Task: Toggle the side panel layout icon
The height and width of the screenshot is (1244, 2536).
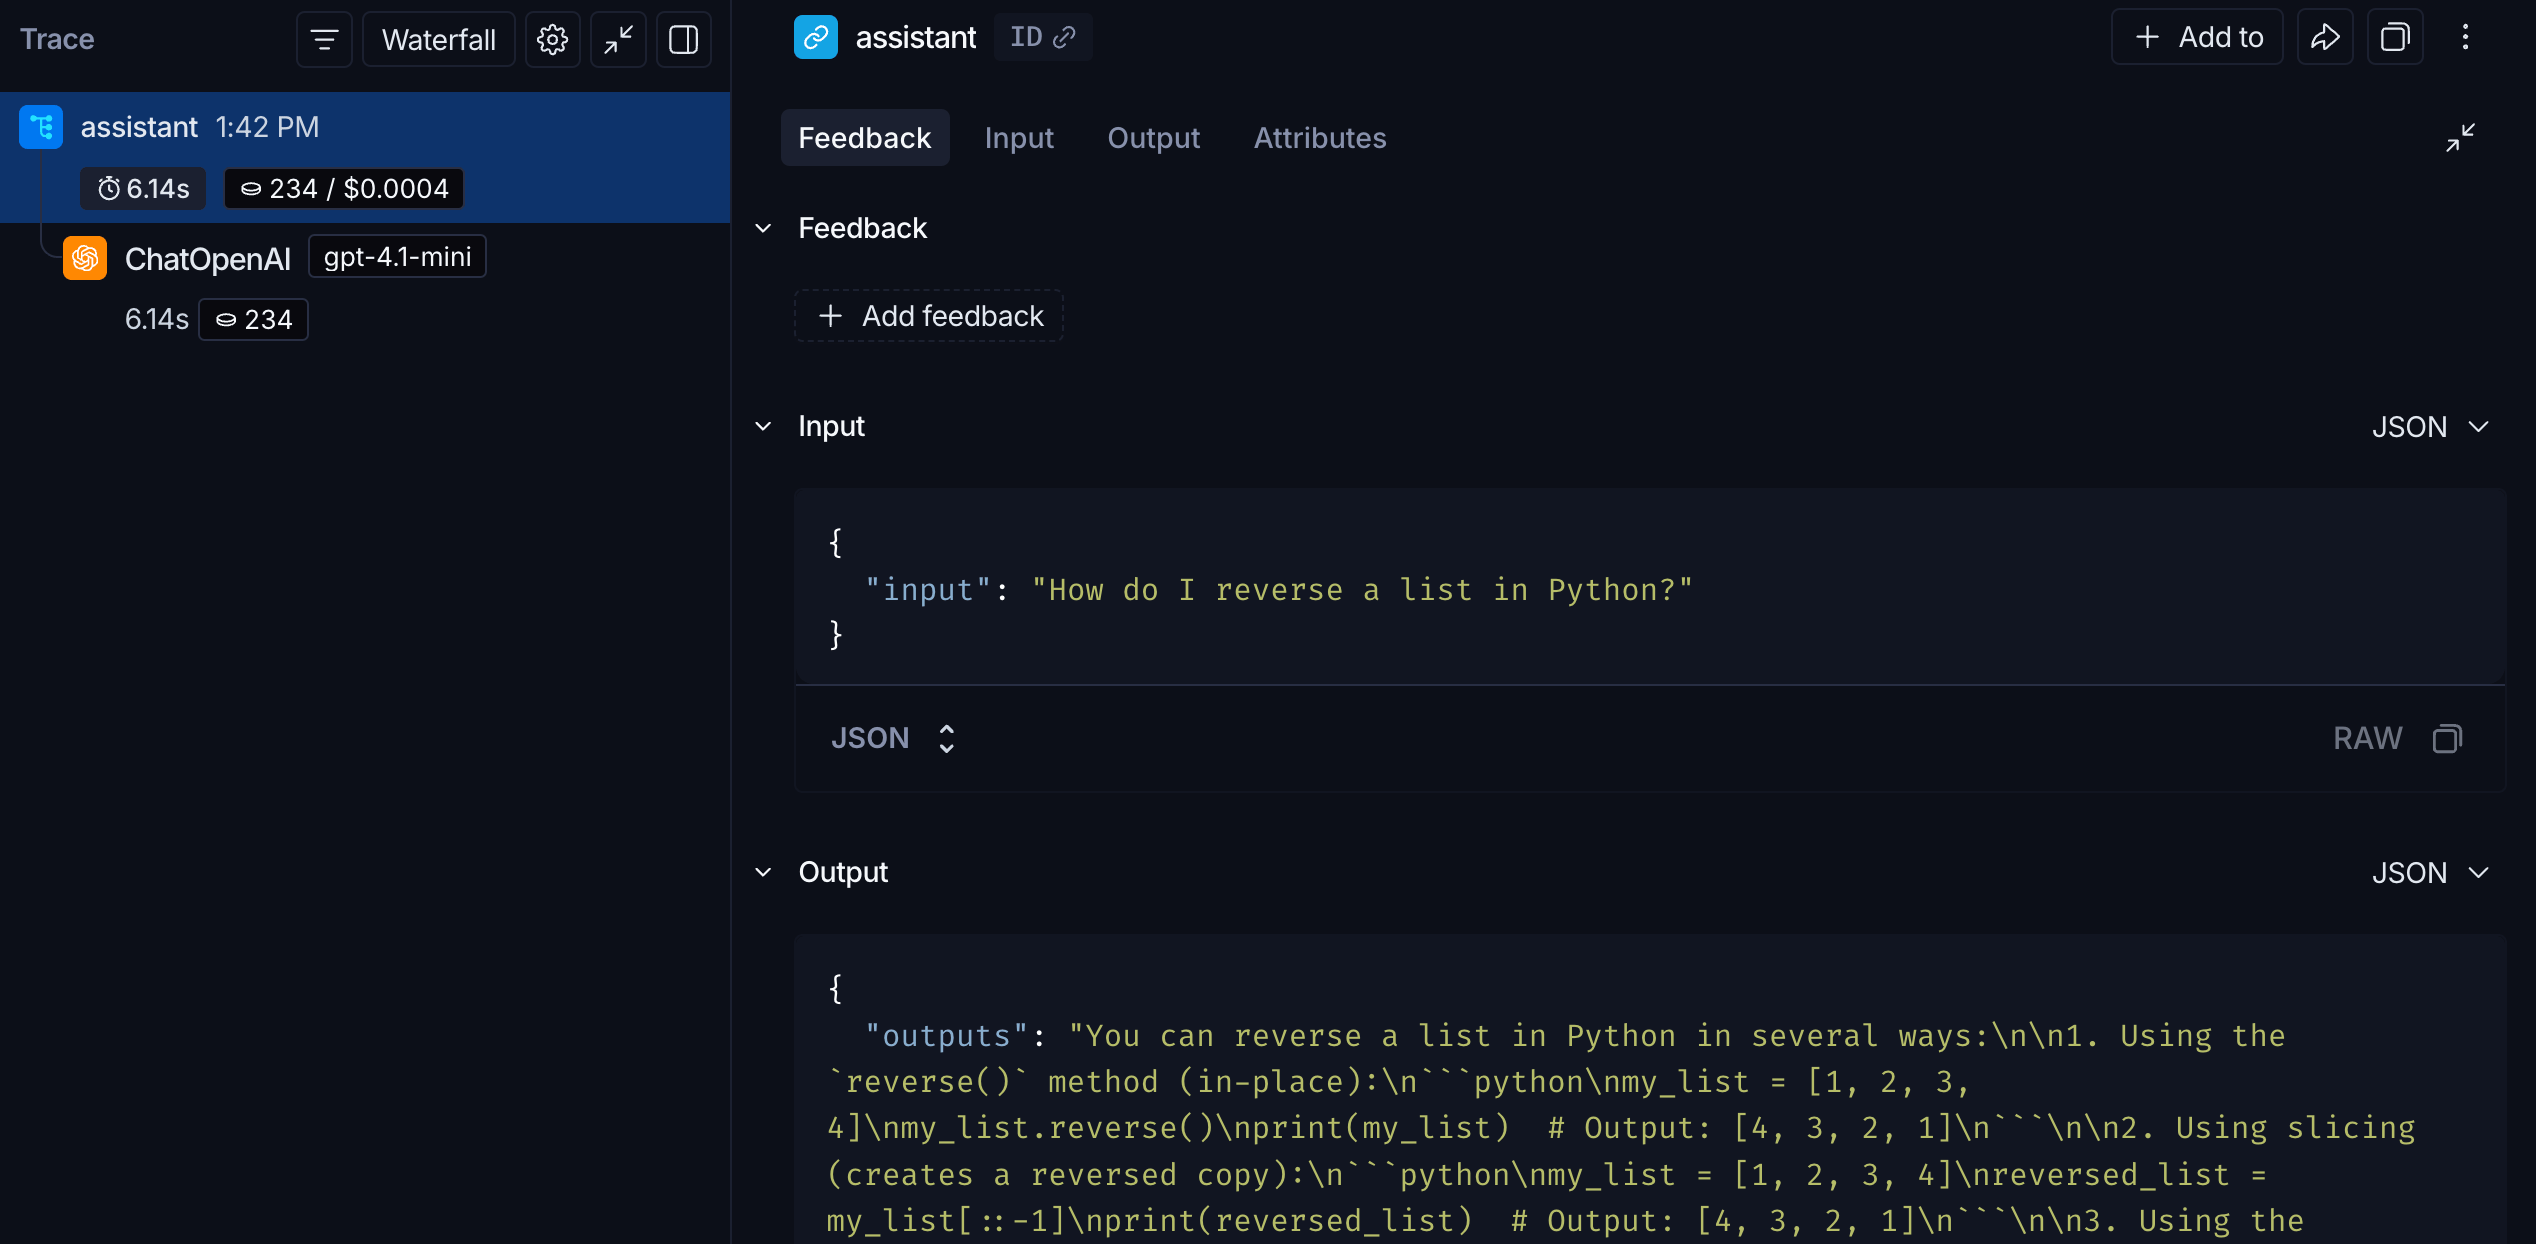Action: (x=684, y=40)
